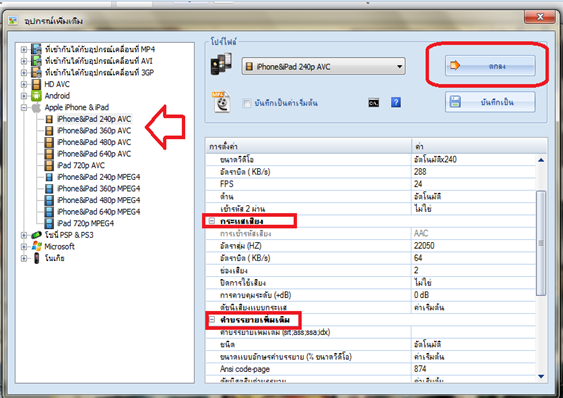Expand the 3GP mobile device tree node
This screenshot has height=398, width=563.
[24, 73]
